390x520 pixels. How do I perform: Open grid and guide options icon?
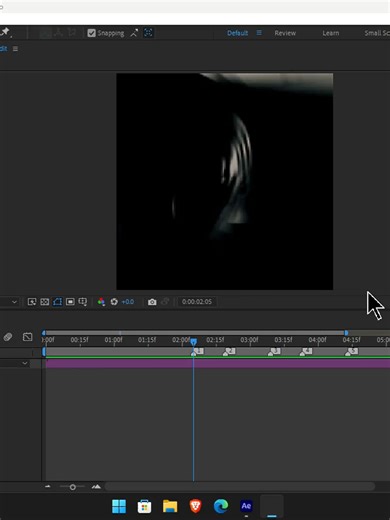click(x=83, y=302)
